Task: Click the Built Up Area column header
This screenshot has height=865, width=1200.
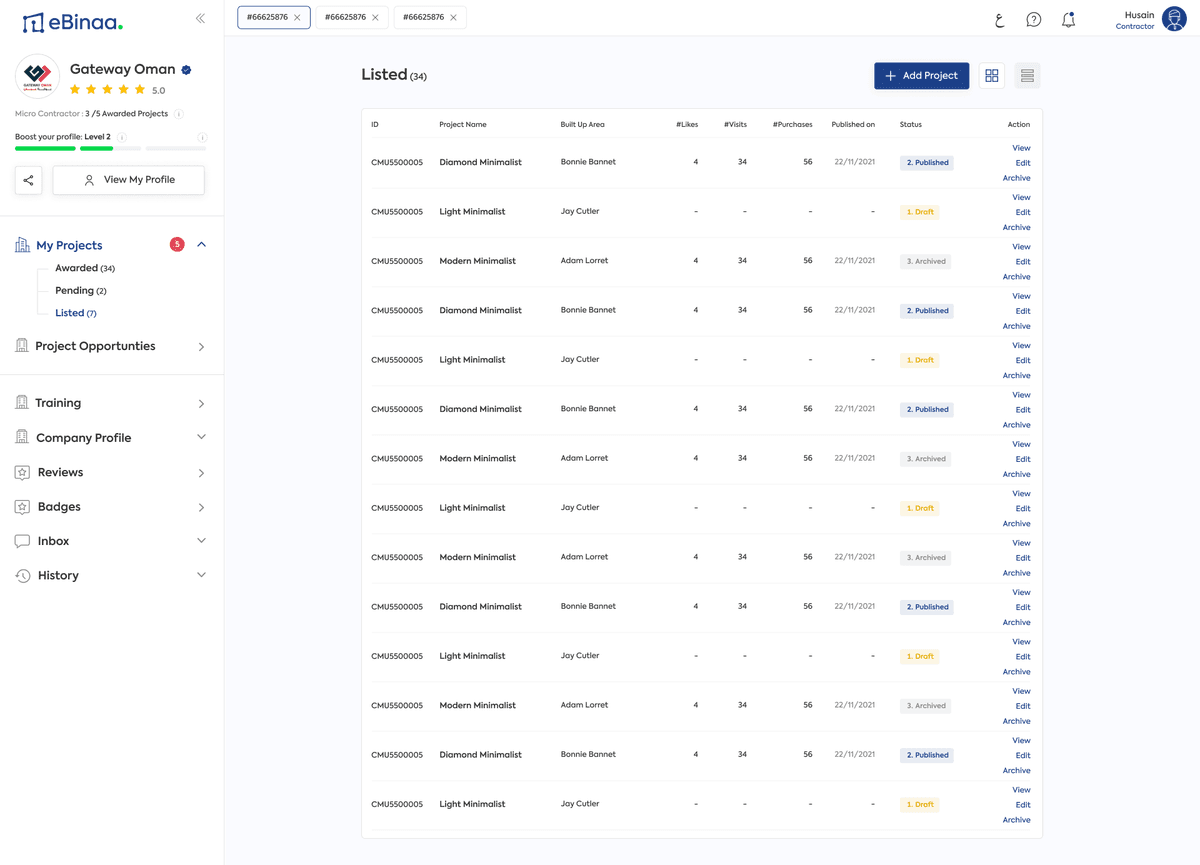Action: point(582,125)
